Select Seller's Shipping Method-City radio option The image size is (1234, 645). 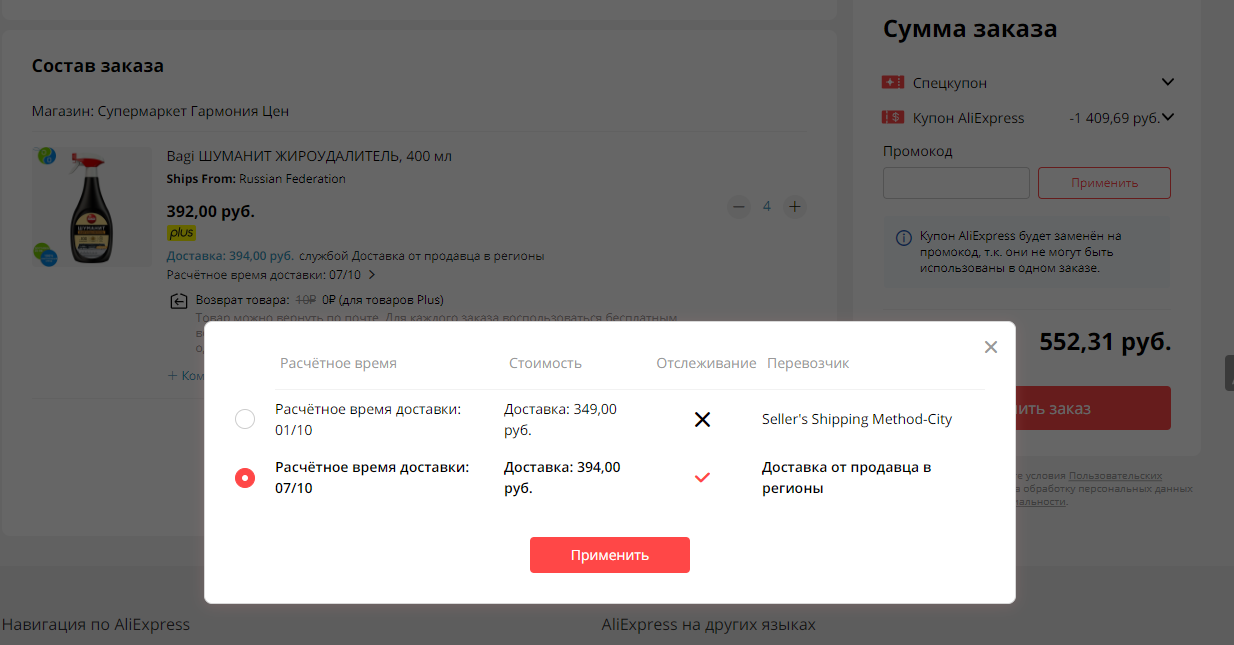coord(245,420)
